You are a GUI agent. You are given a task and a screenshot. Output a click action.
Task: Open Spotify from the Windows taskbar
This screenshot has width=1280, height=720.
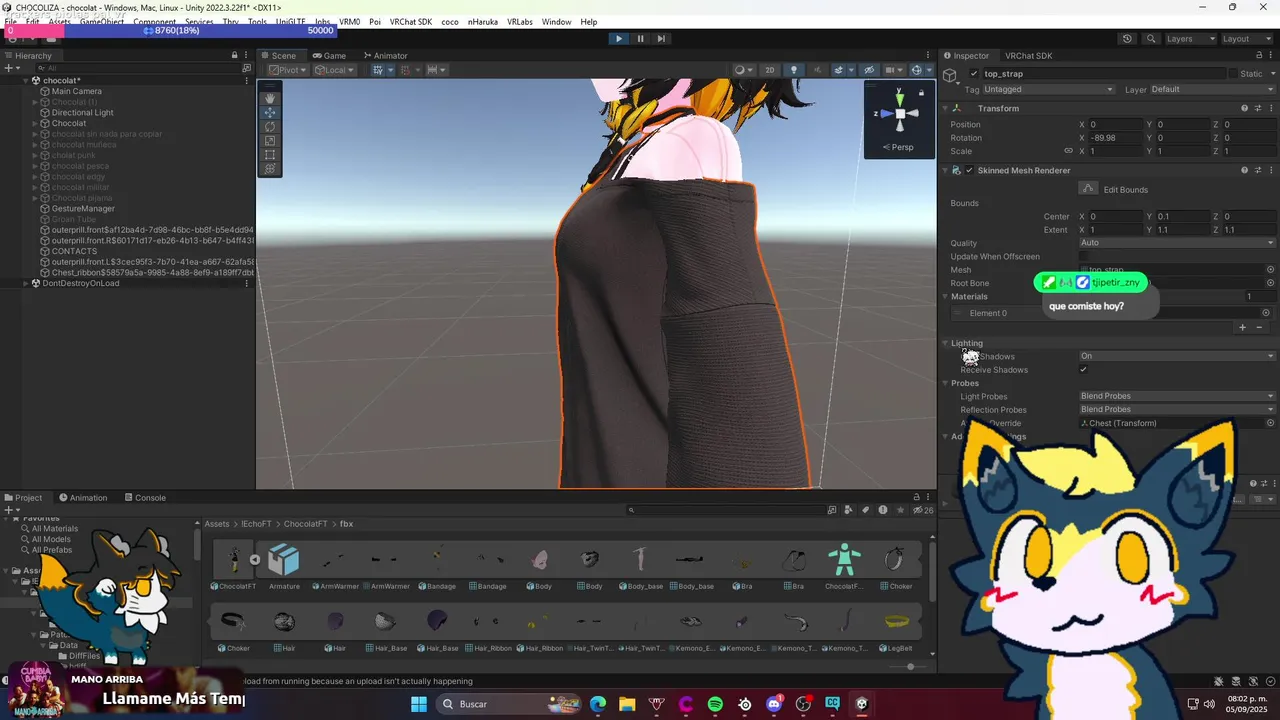click(x=715, y=704)
